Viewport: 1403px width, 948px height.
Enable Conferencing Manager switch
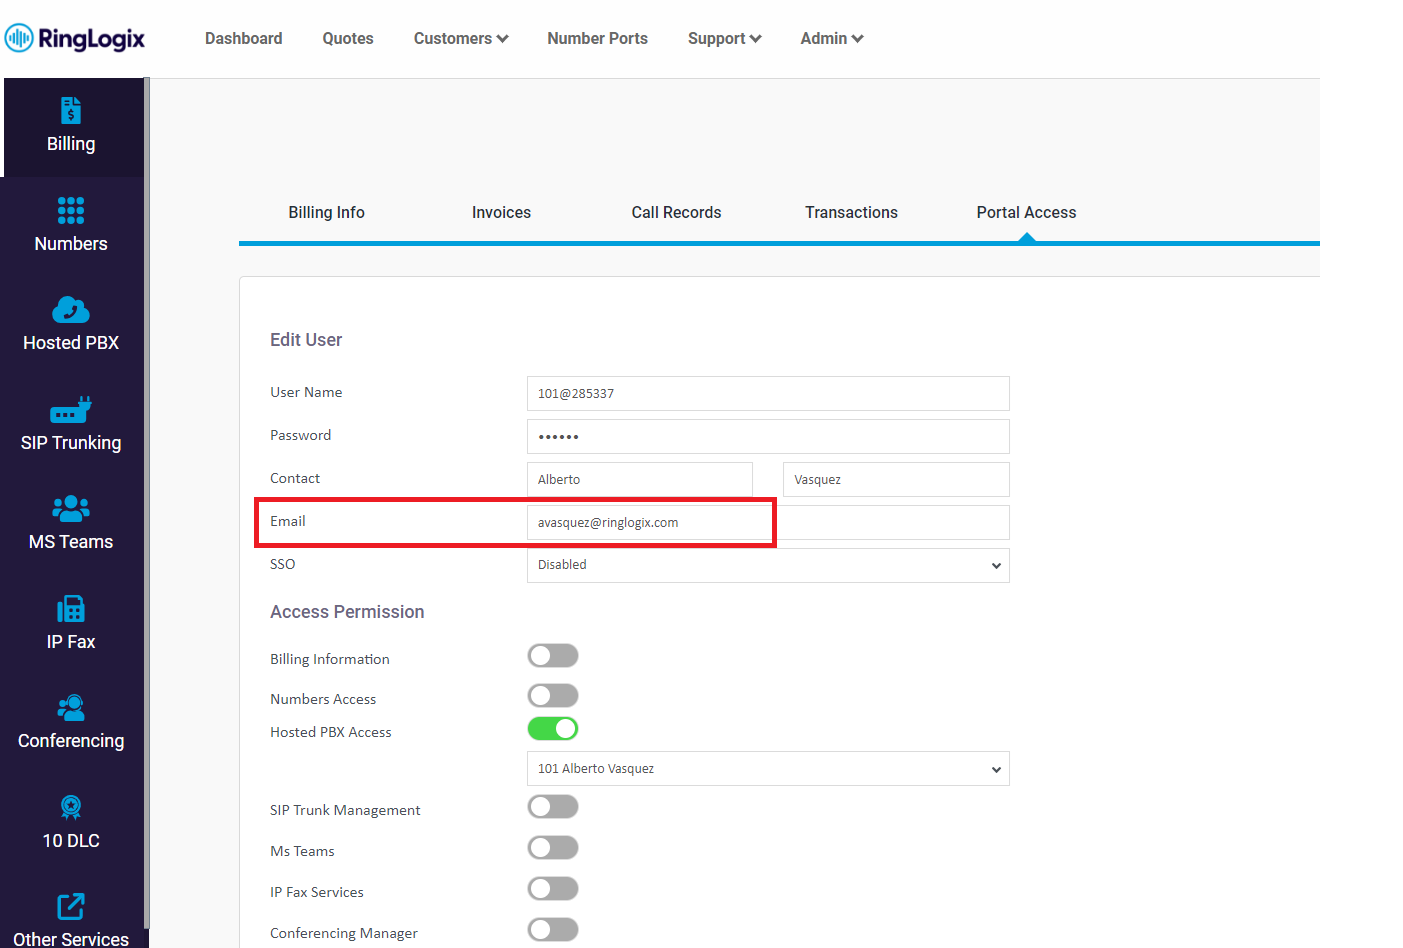(x=553, y=930)
